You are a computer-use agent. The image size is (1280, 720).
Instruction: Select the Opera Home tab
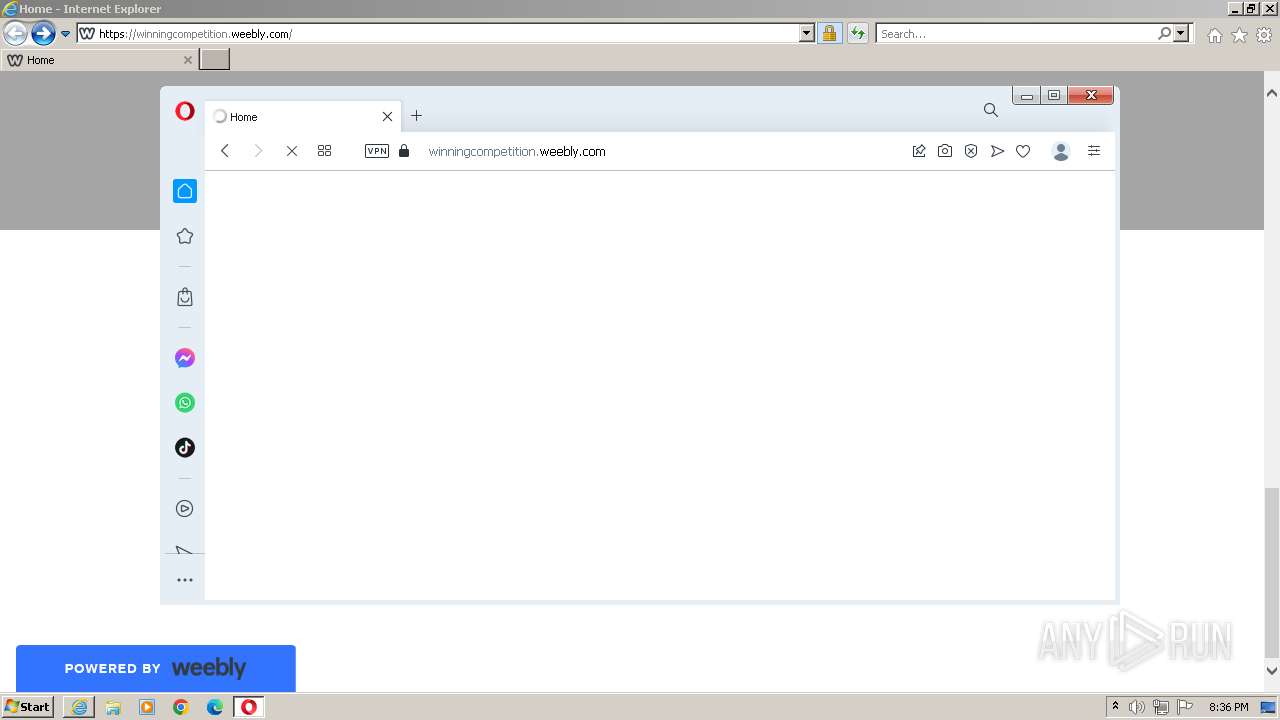click(303, 116)
